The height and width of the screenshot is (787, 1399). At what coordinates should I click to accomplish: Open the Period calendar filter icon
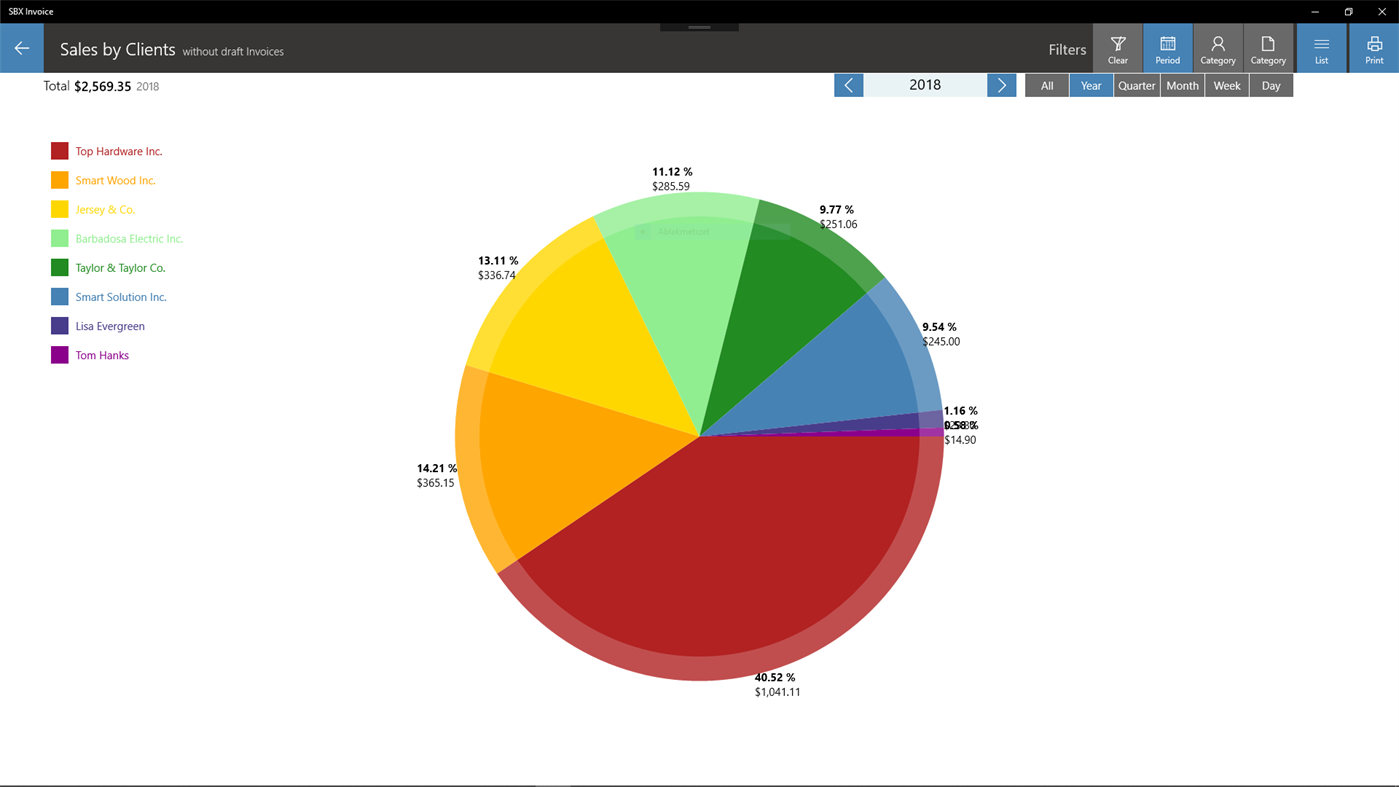point(1167,45)
